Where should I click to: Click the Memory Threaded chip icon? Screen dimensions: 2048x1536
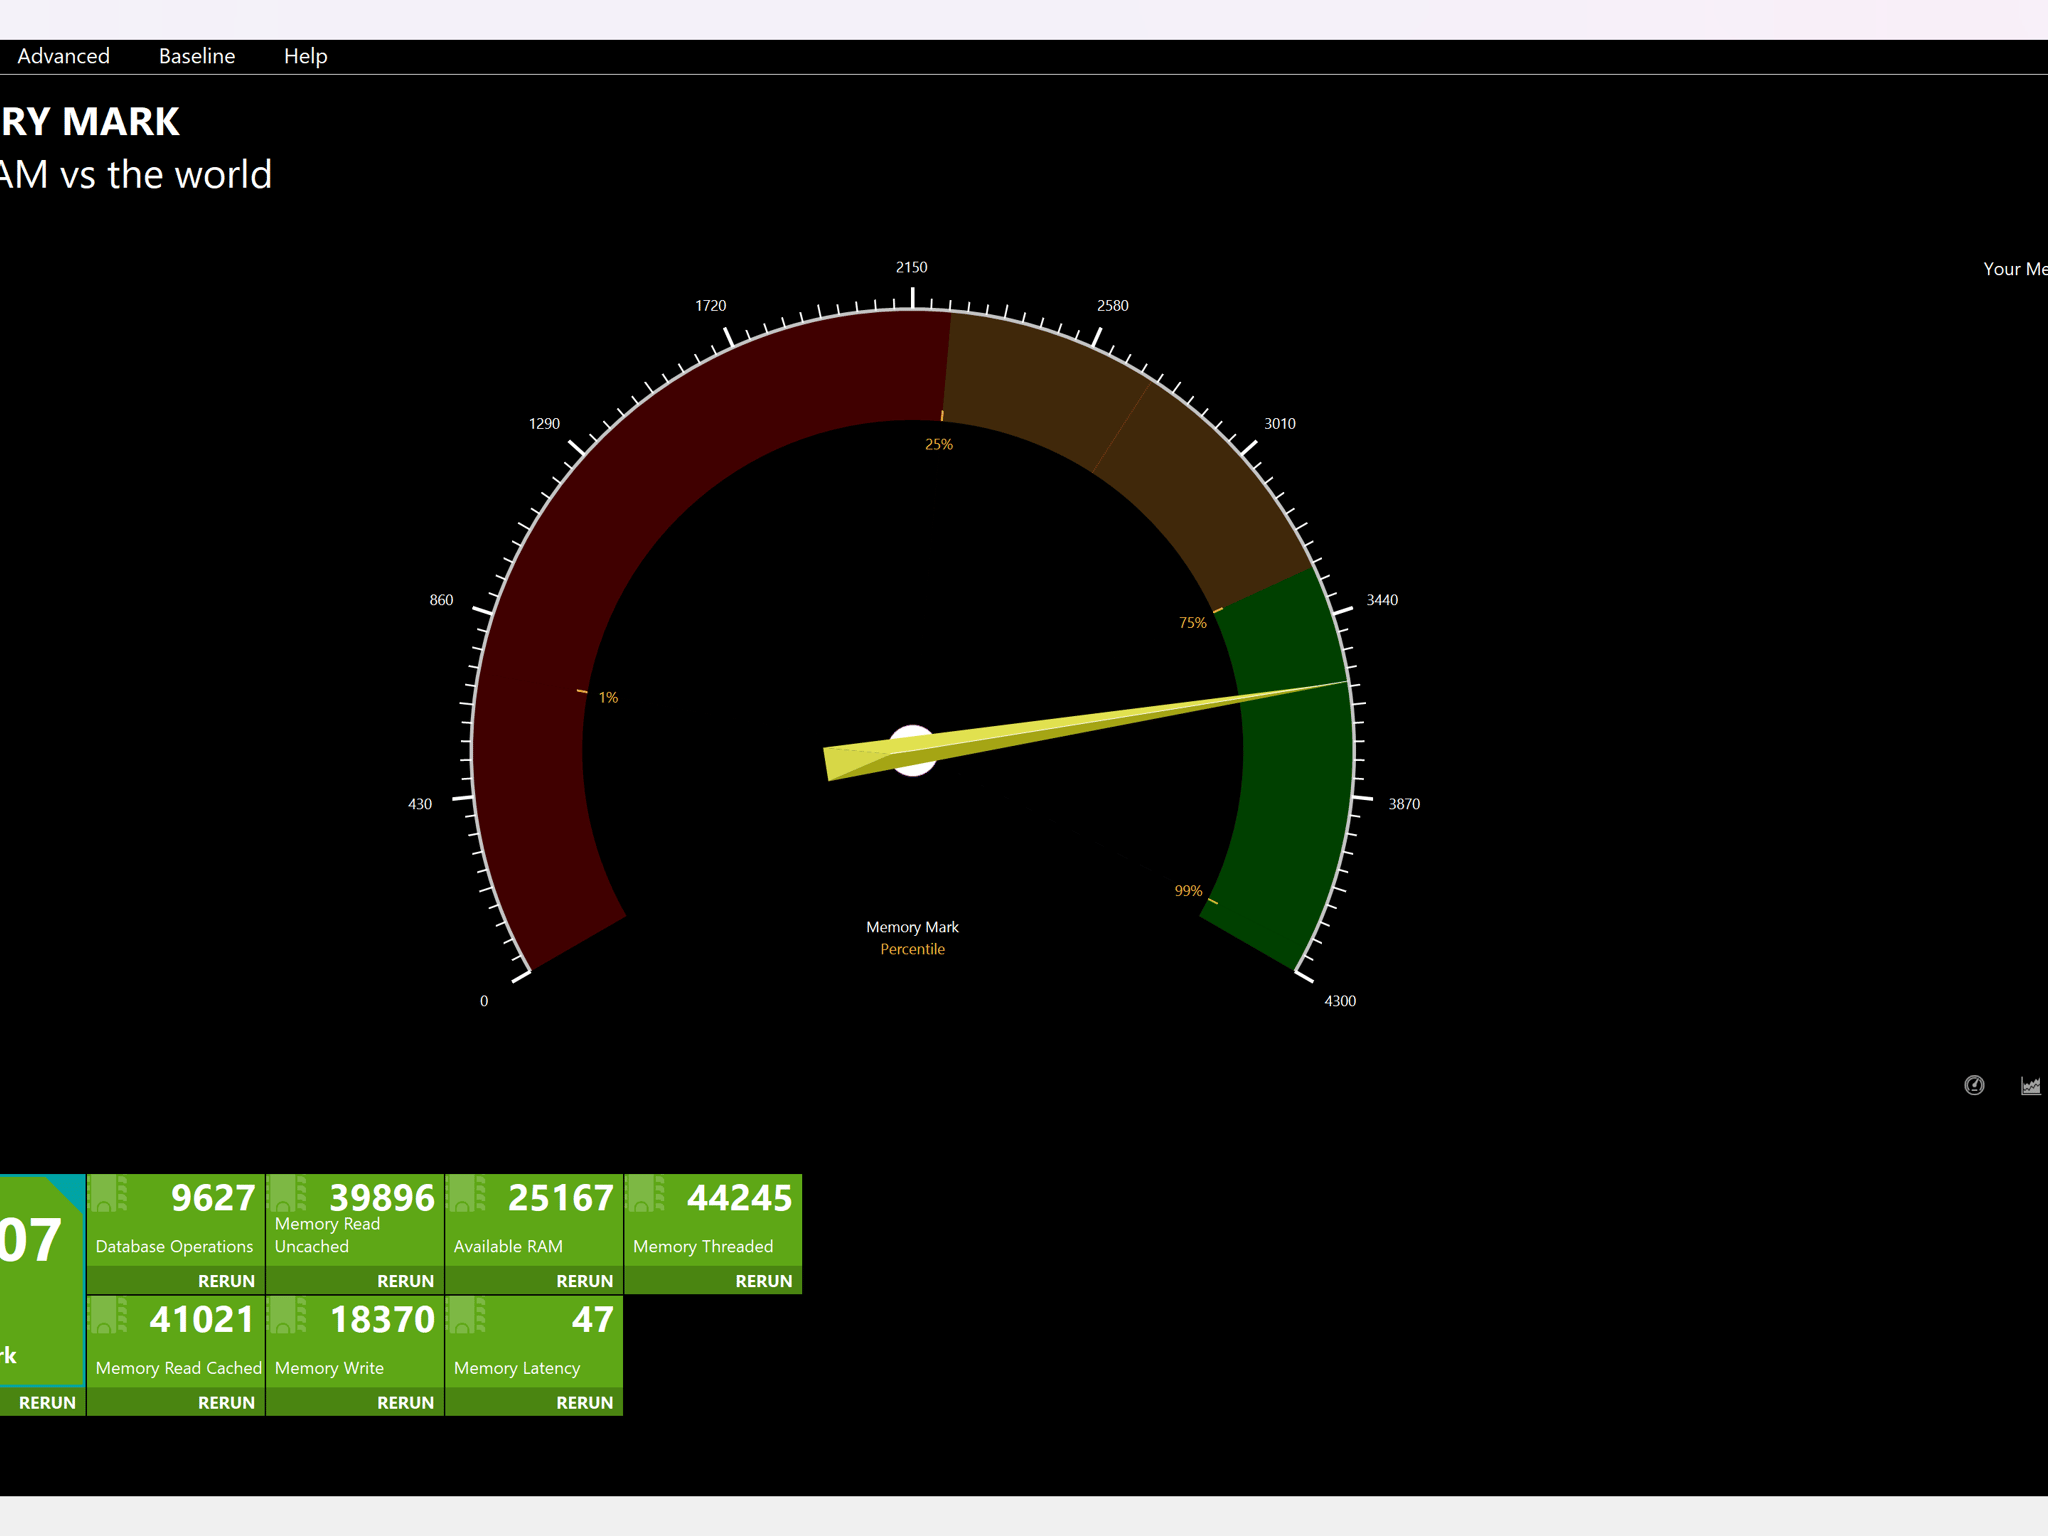646,1194
